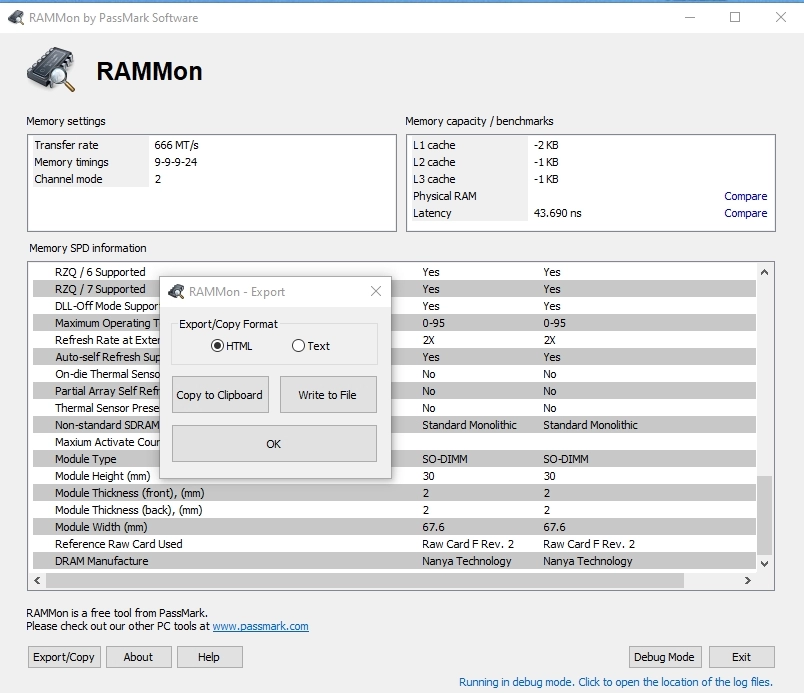Select the Text export format
Viewport: 804px width, 693px height.
pyautogui.click(x=298, y=346)
